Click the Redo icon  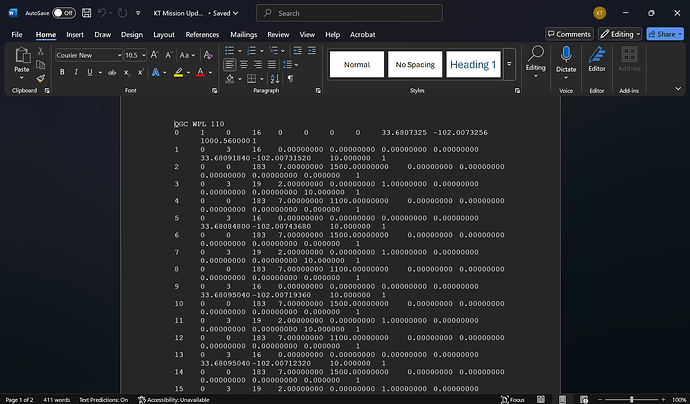pos(122,13)
